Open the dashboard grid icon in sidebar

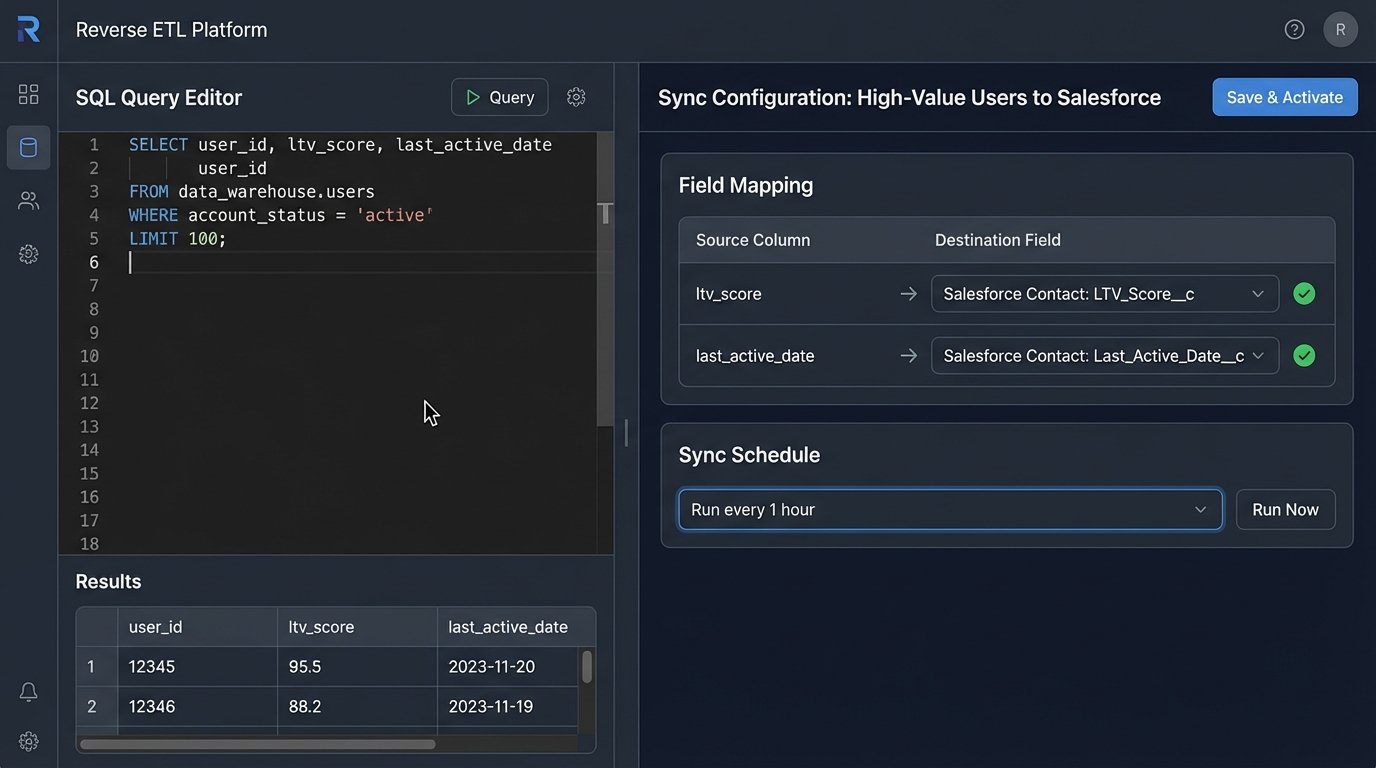click(x=28, y=94)
